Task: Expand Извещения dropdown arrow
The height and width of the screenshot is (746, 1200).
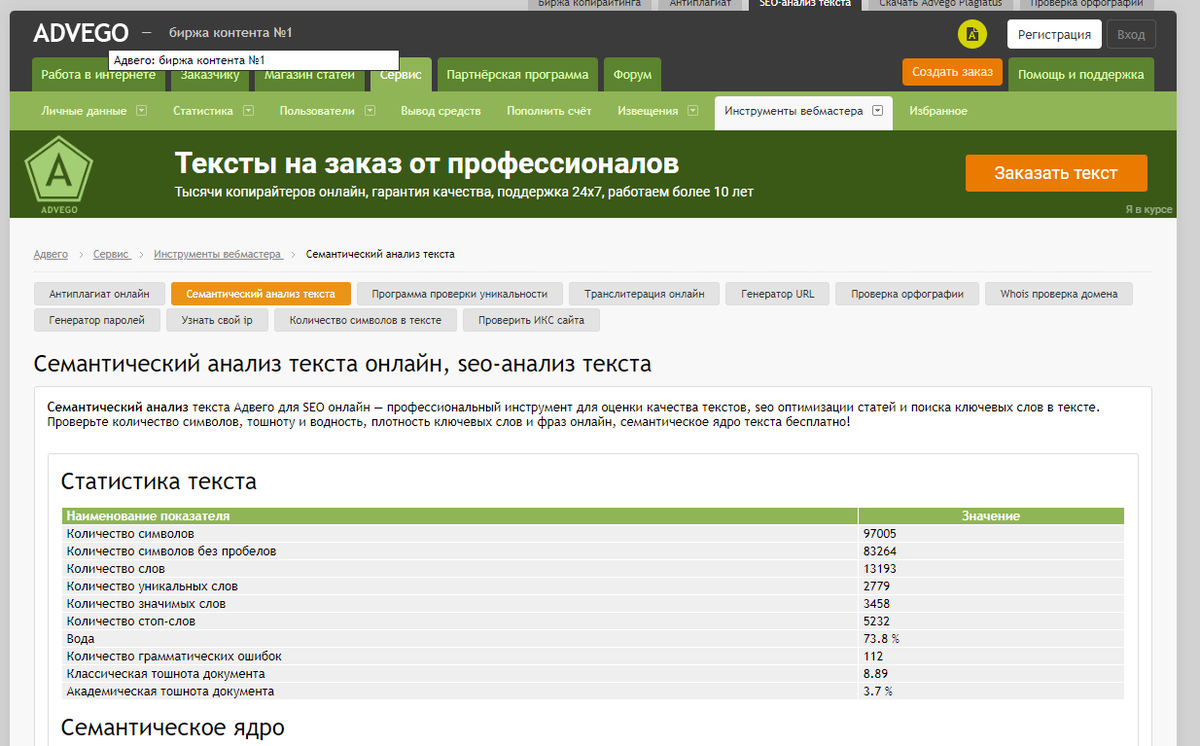Action: pos(693,111)
